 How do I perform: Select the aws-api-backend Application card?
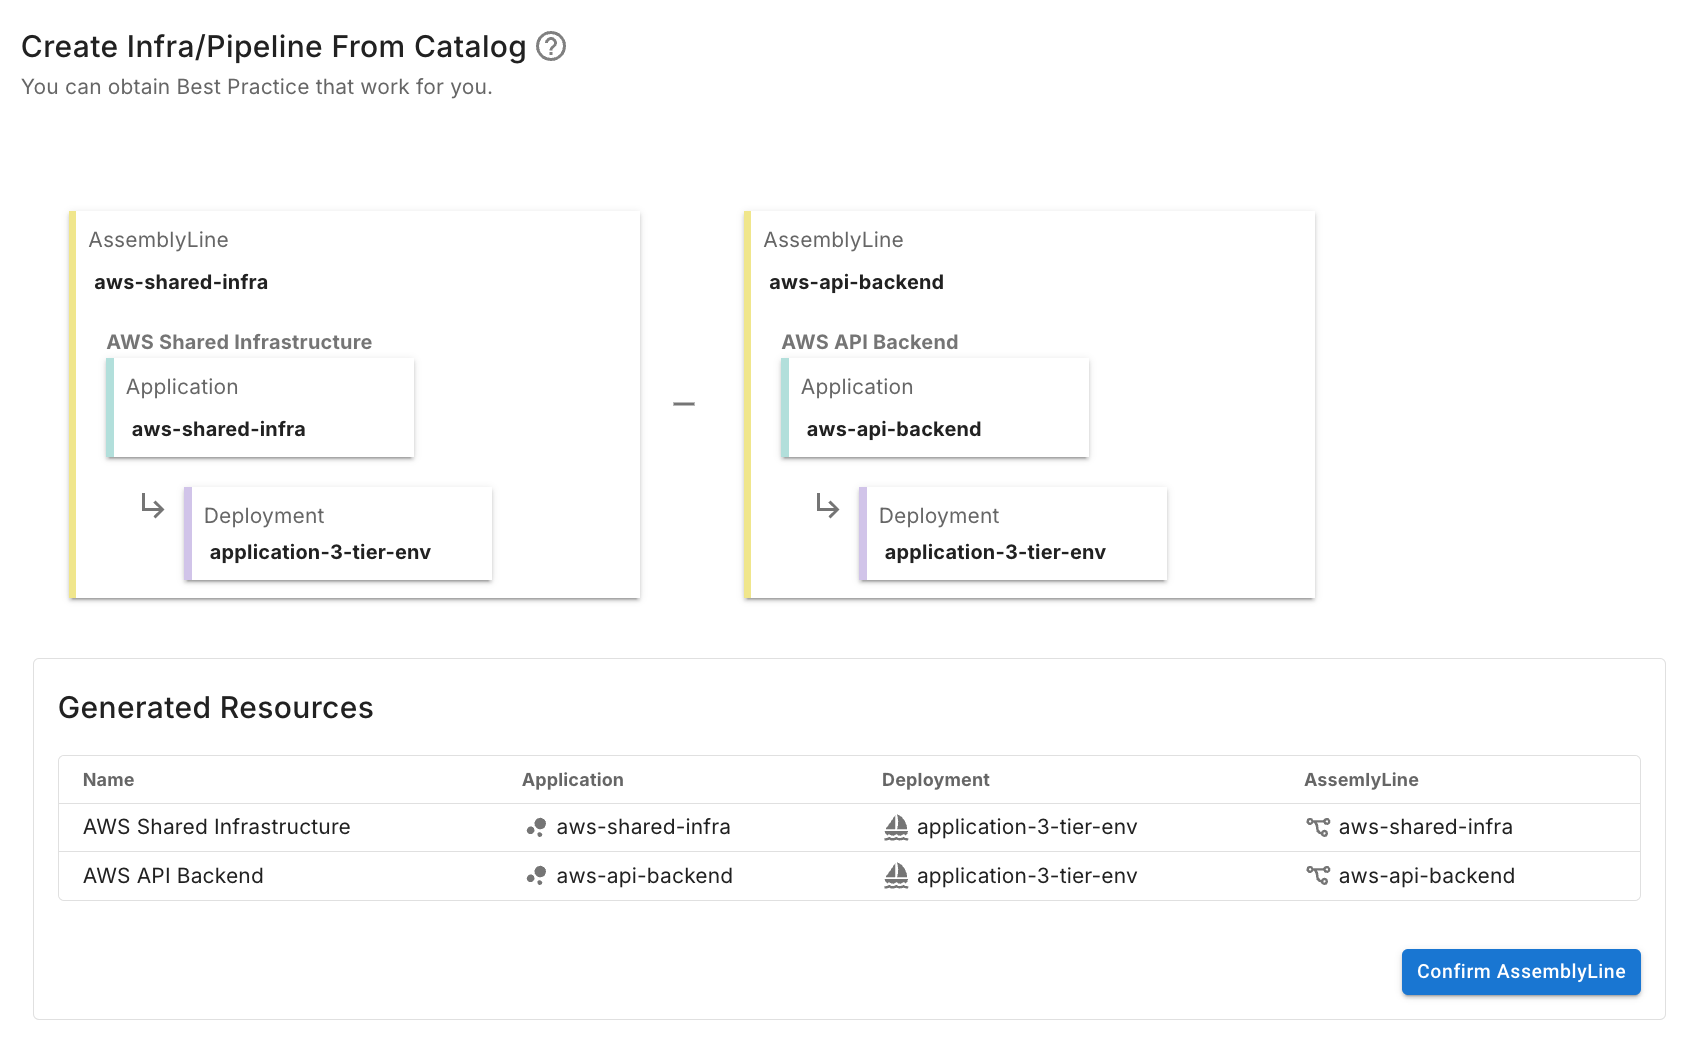[x=935, y=408]
